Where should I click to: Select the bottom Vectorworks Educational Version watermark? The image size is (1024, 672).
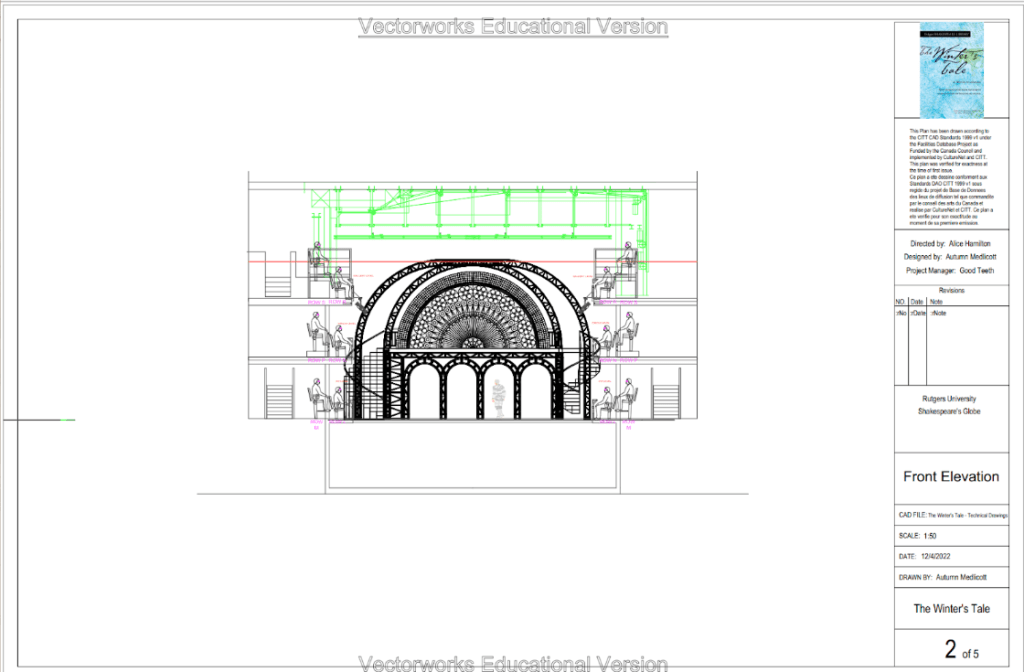512,663
